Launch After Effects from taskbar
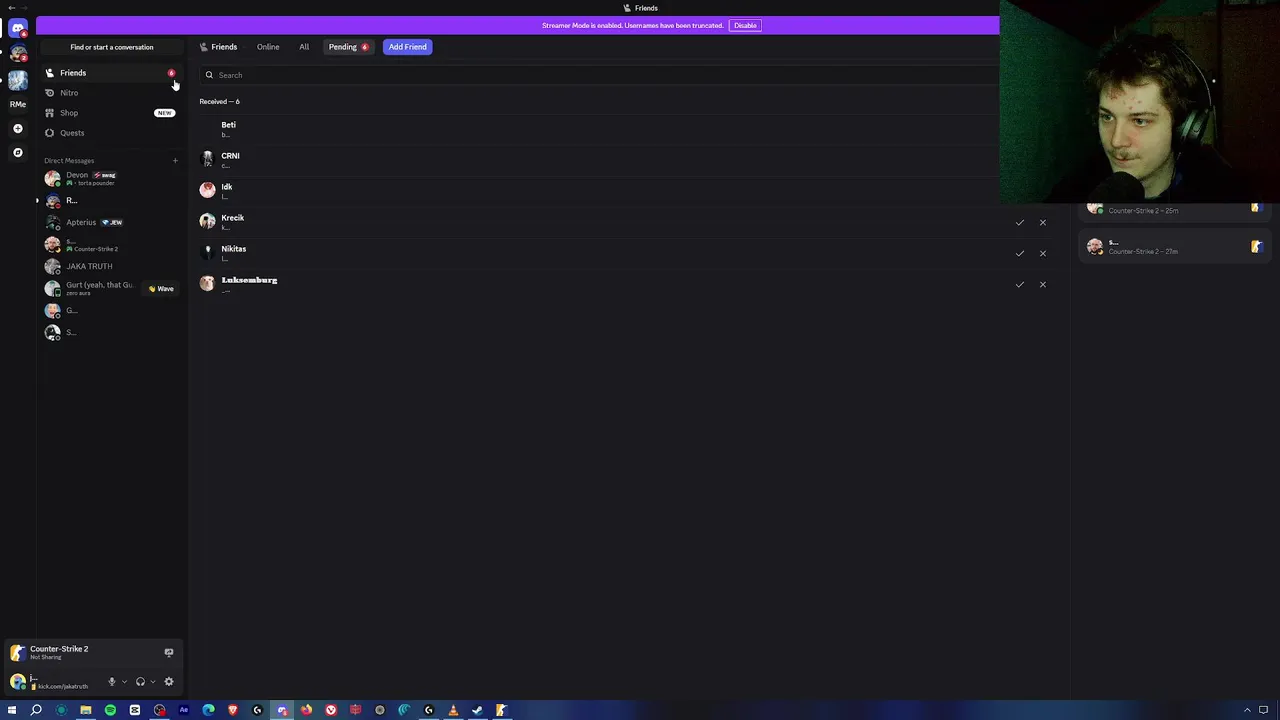The height and width of the screenshot is (720, 1280). pos(184,710)
